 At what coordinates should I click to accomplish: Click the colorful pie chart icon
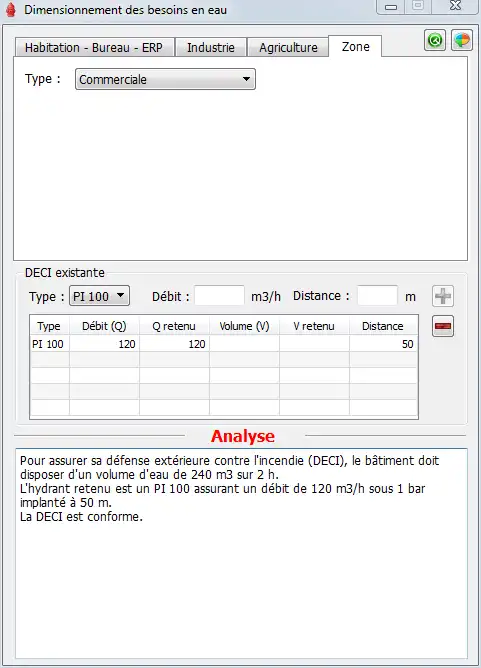coord(462,40)
